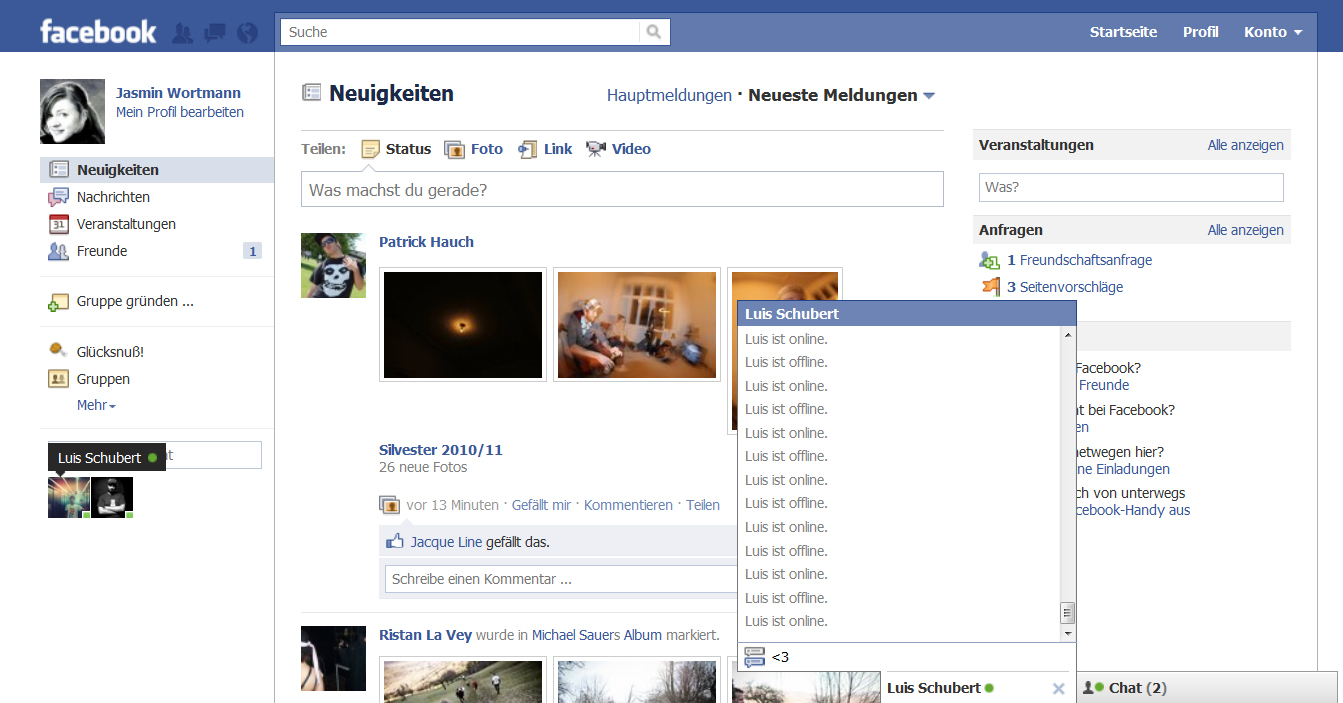Click the Suche search field
This screenshot has width=1343, height=703.
(460, 32)
